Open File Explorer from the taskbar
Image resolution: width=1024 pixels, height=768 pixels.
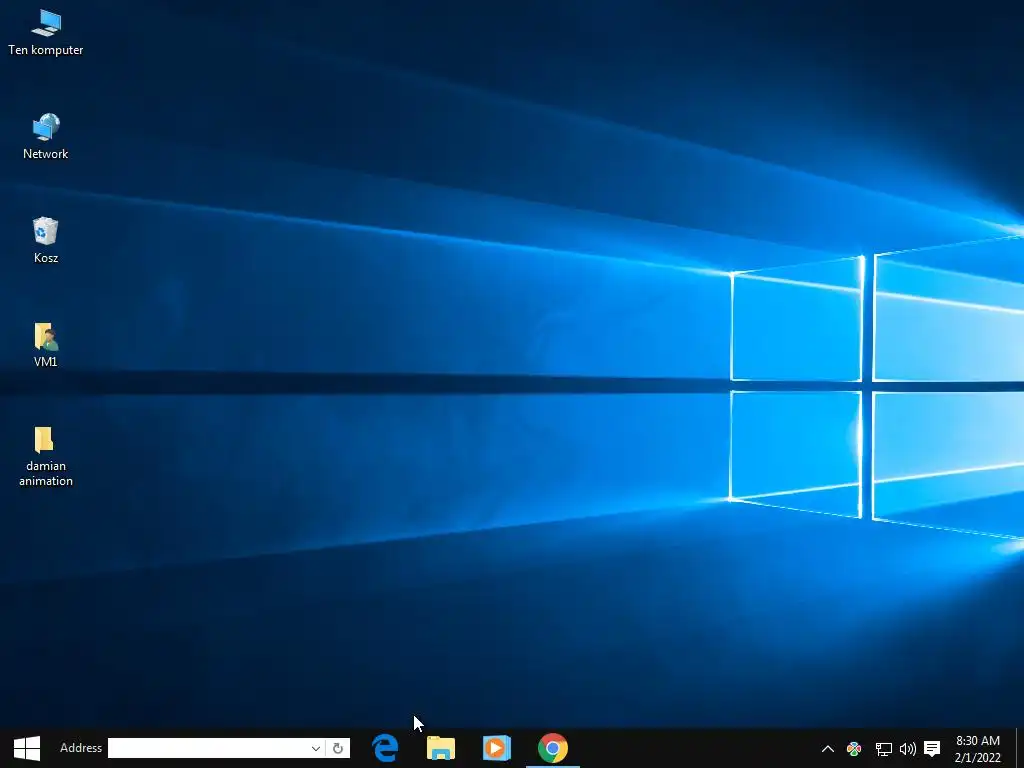tap(441, 748)
